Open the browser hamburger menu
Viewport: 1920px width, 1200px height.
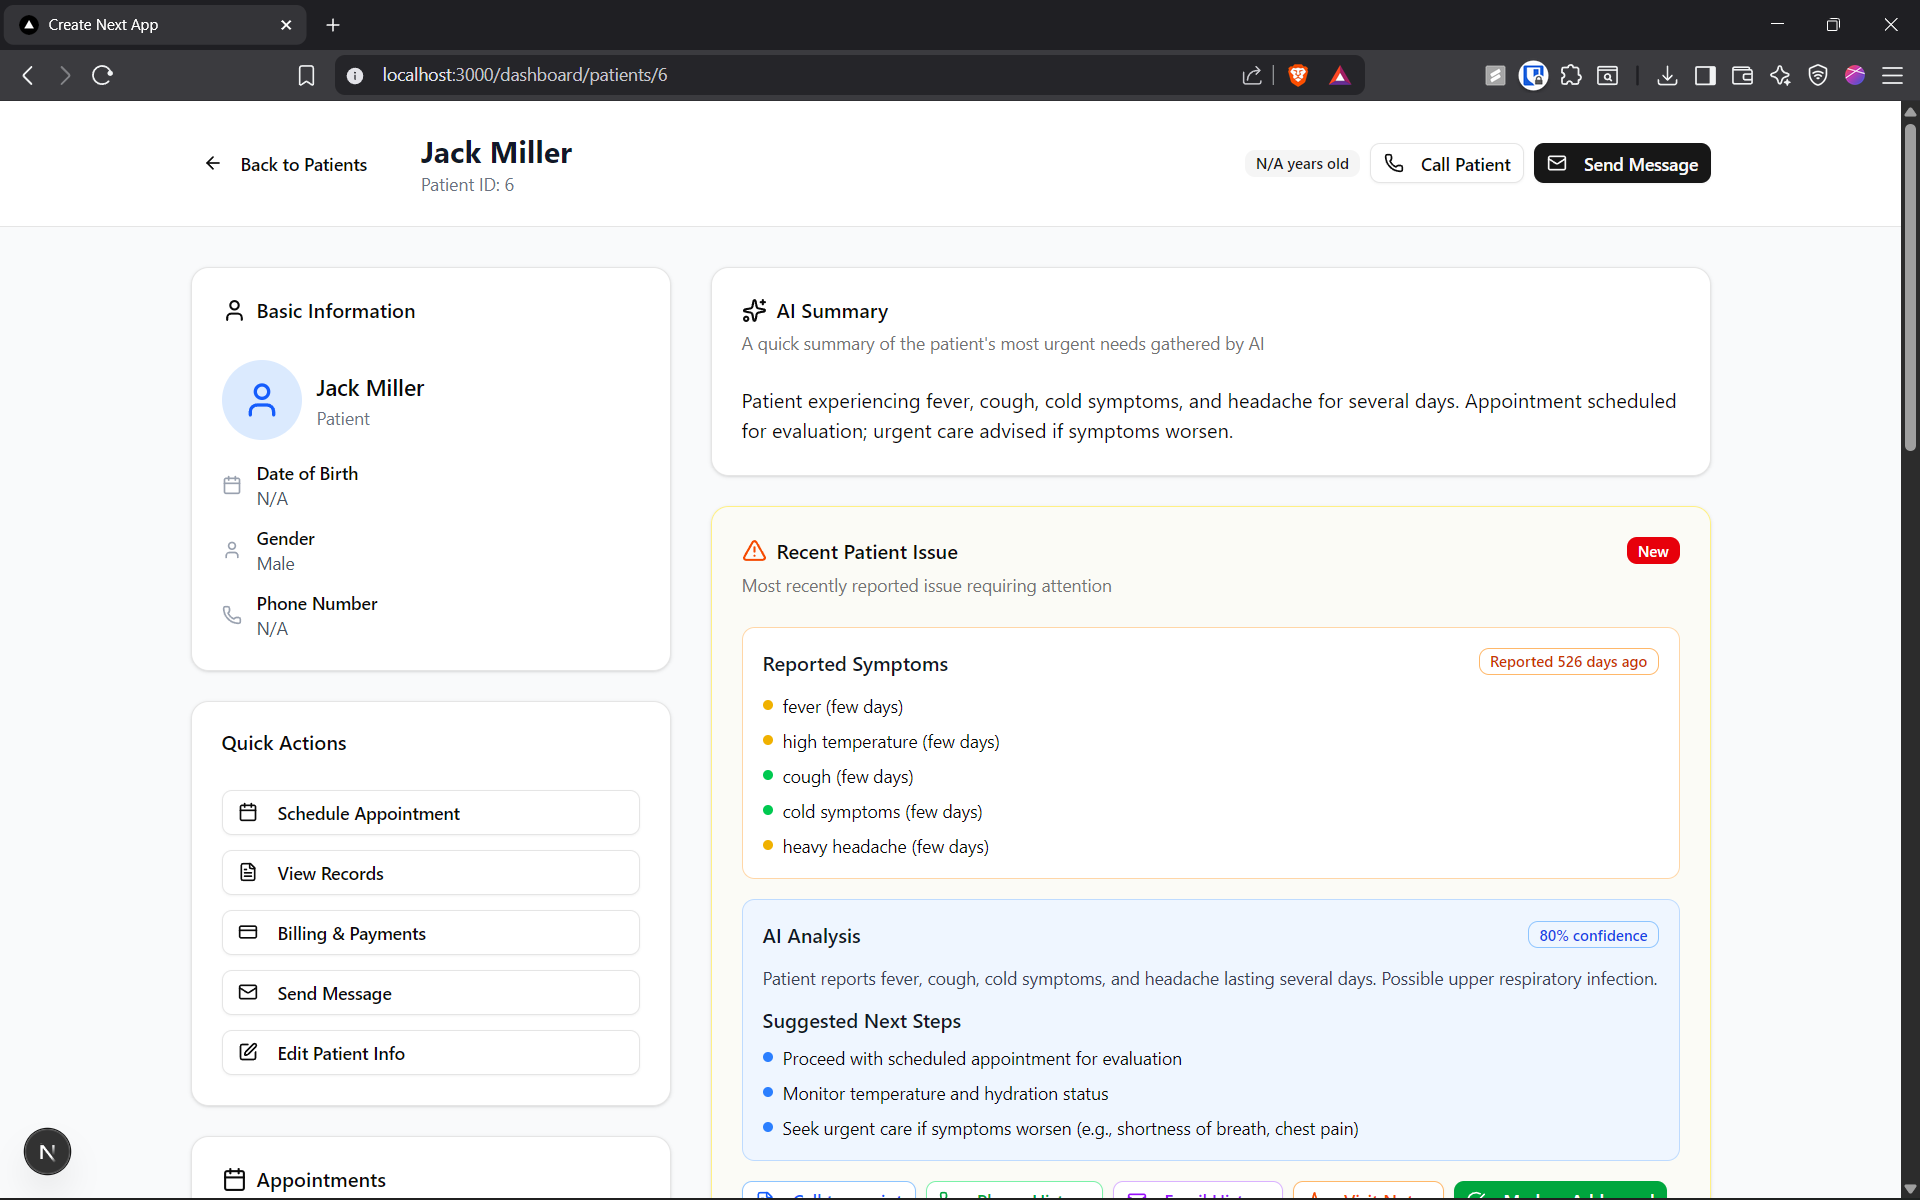(1892, 75)
